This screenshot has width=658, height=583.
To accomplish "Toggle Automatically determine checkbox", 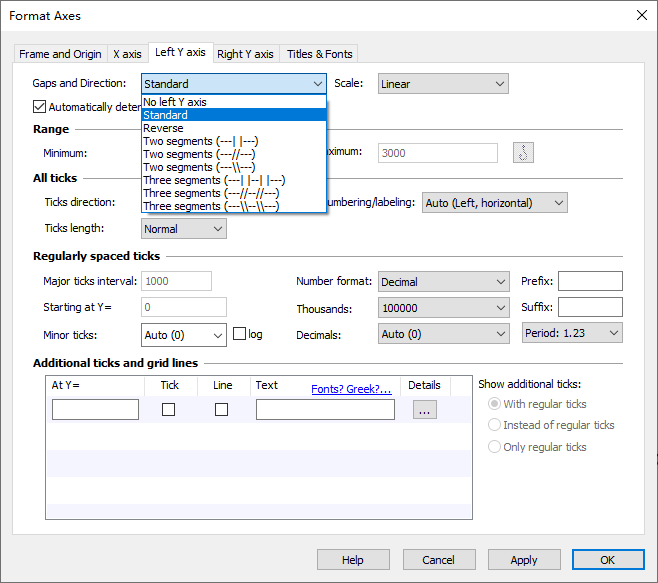I will (x=39, y=107).
